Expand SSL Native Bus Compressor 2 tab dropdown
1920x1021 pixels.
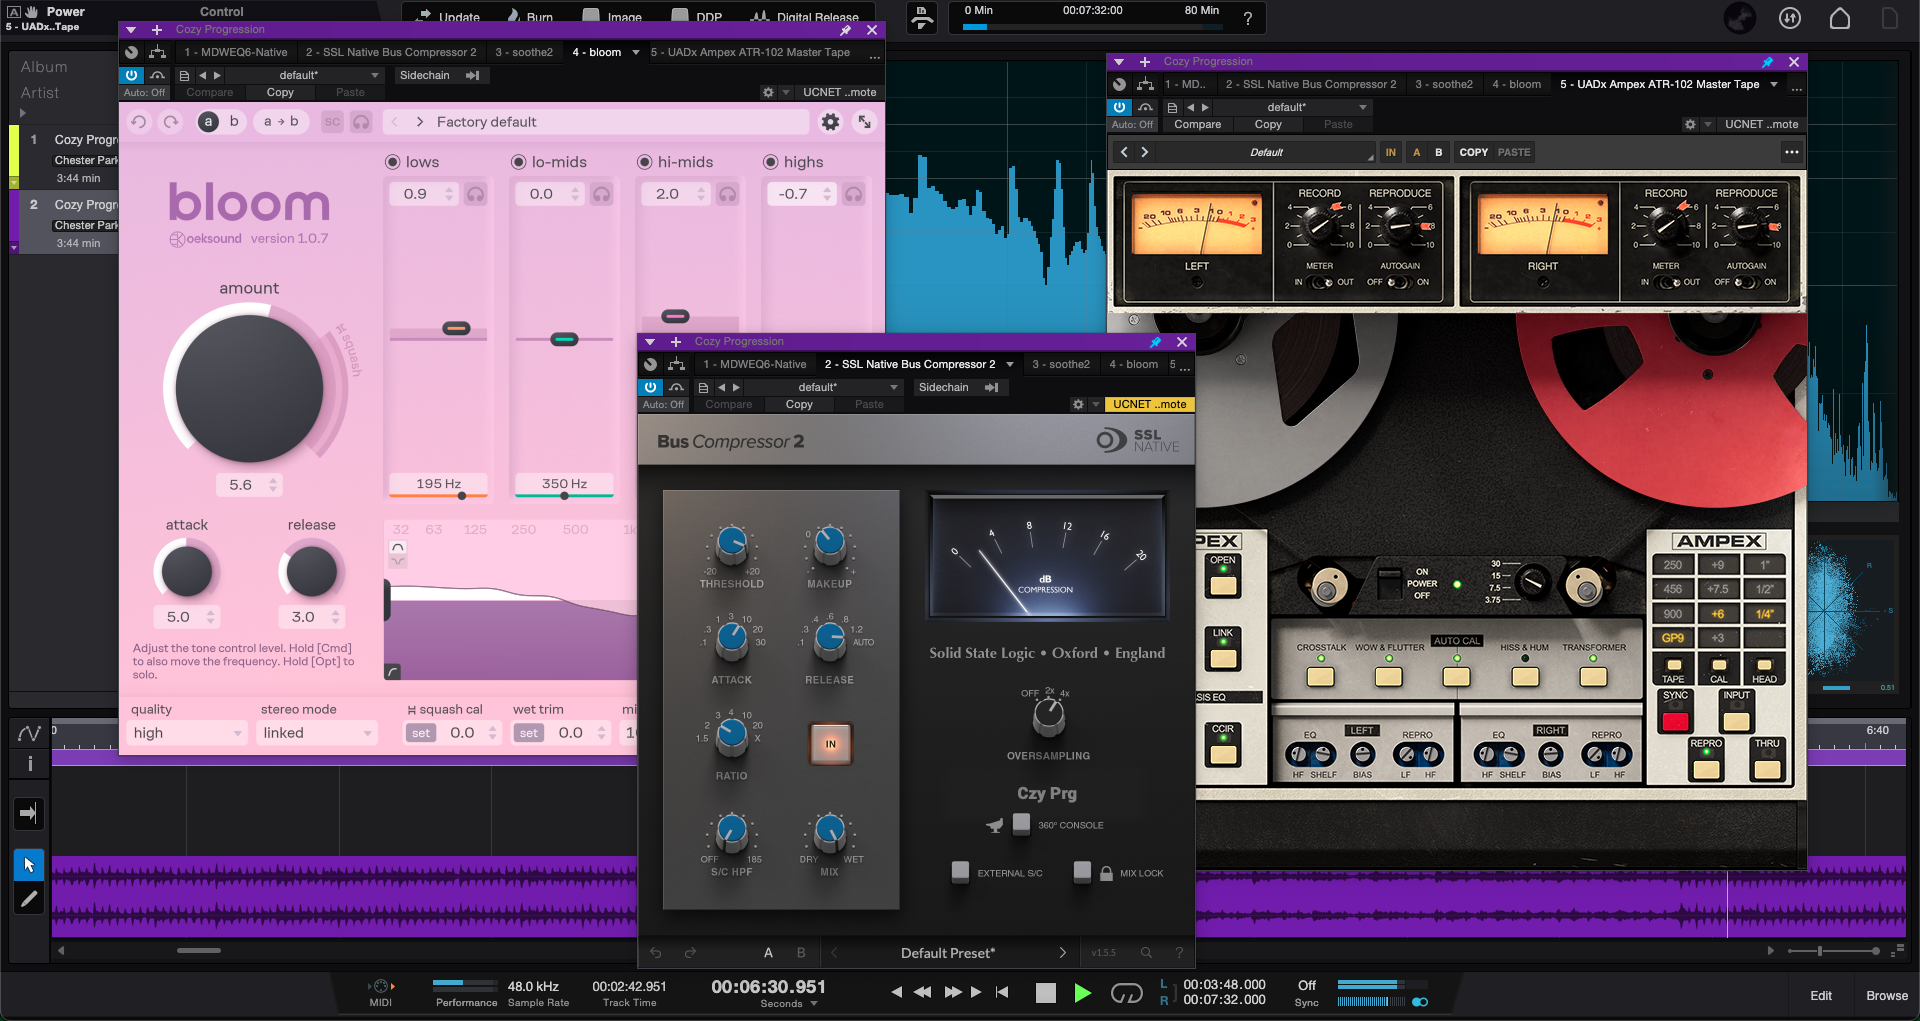[x=1010, y=364]
